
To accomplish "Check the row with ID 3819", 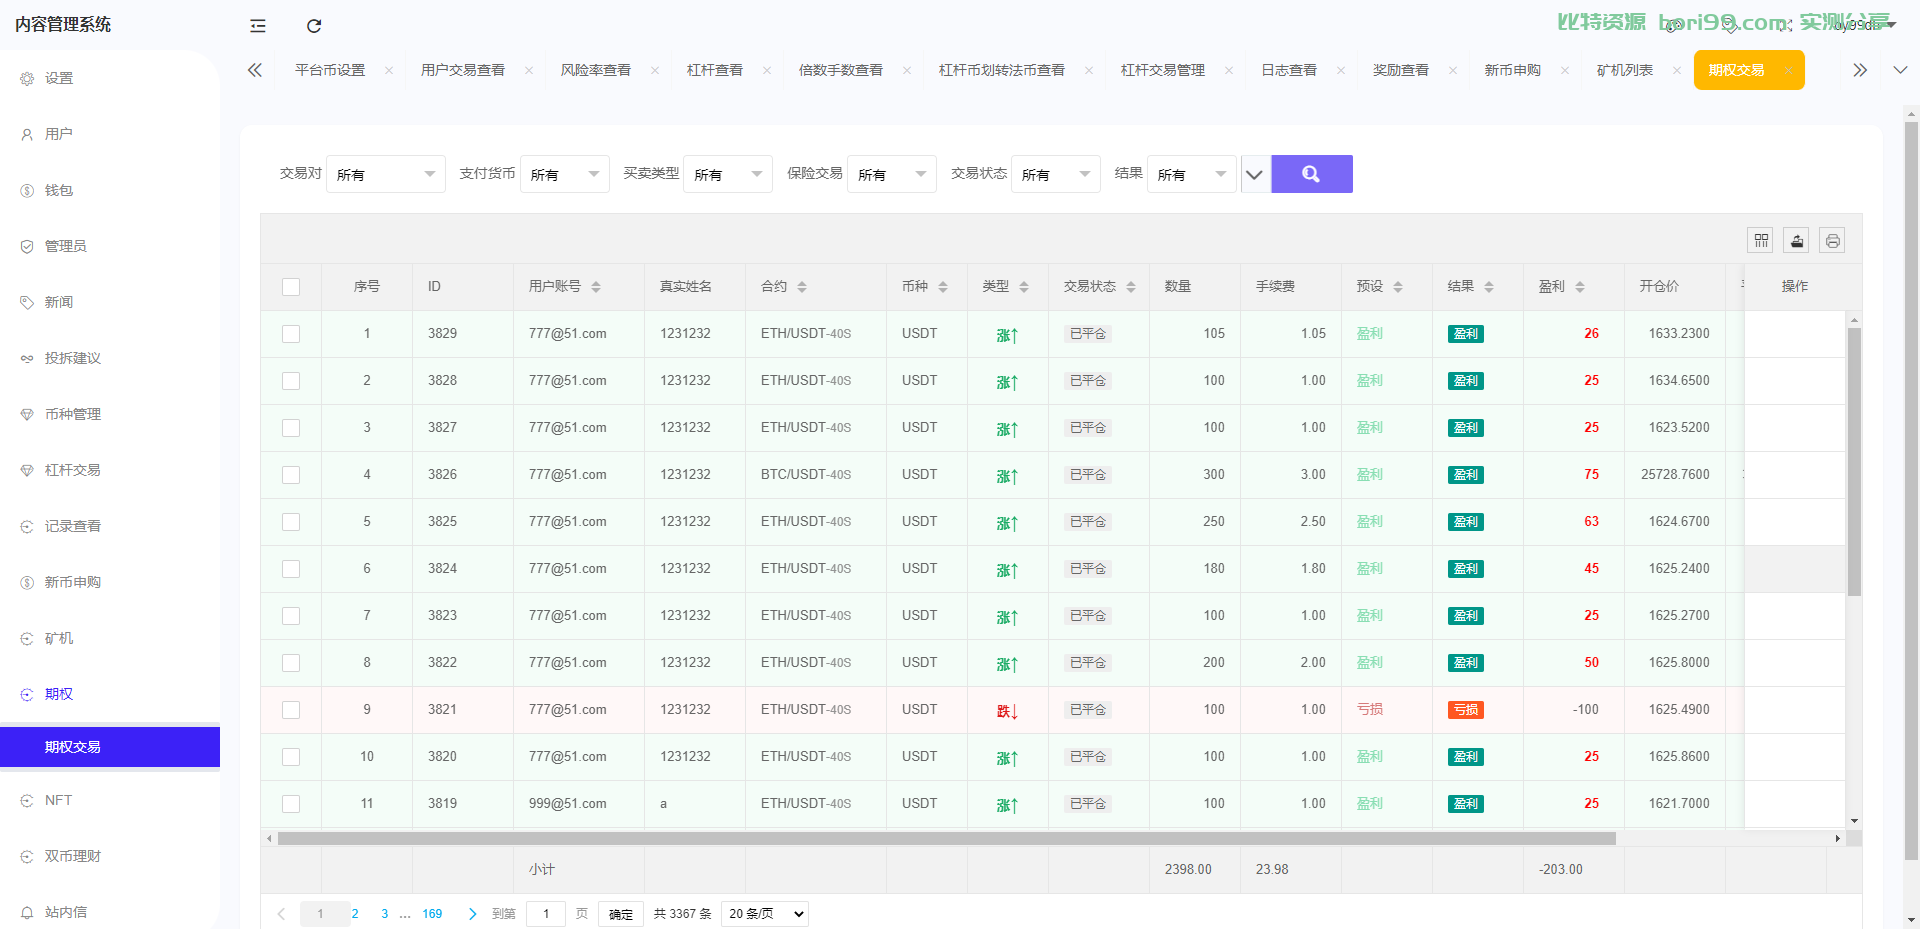I will [x=291, y=804].
